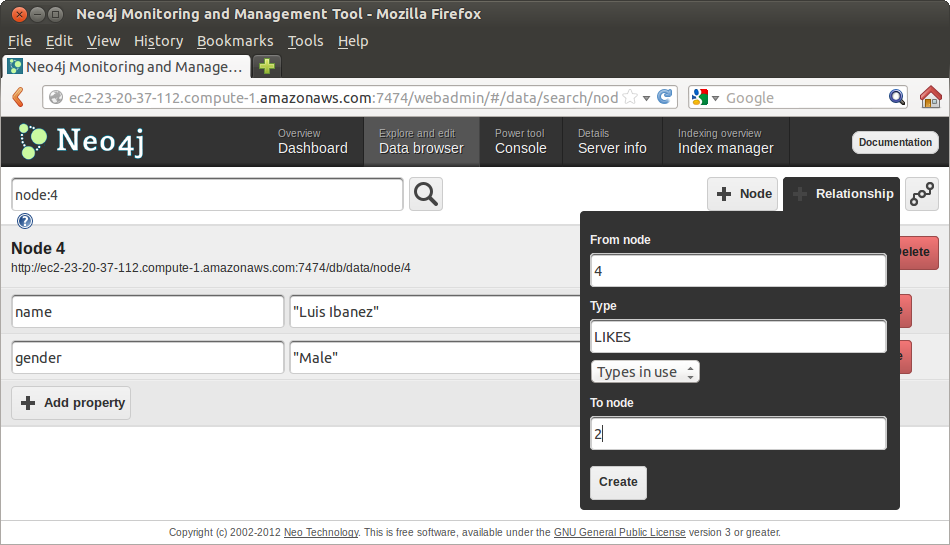
Task: Open a new browser tab with plus icon
Action: pos(266,66)
